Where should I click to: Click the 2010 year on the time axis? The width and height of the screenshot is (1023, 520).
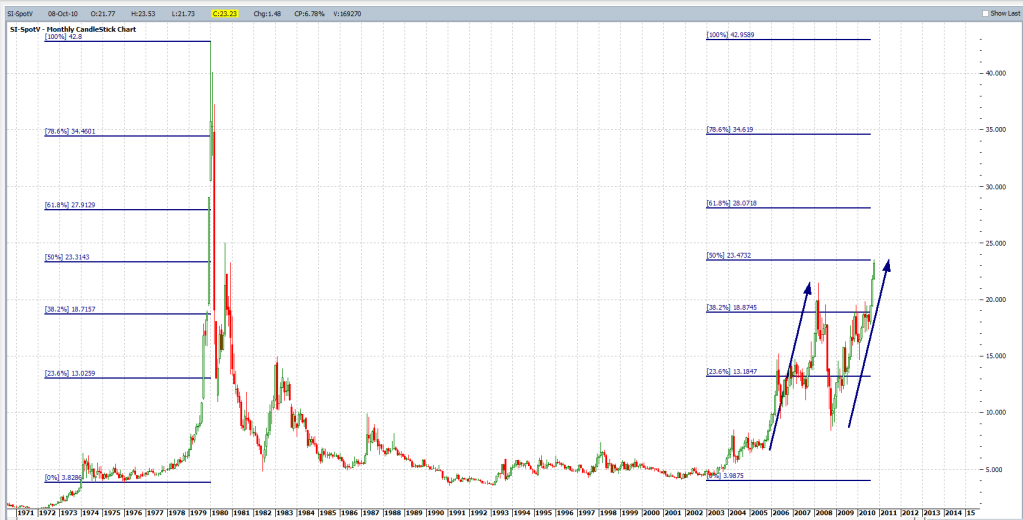[x=866, y=513]
